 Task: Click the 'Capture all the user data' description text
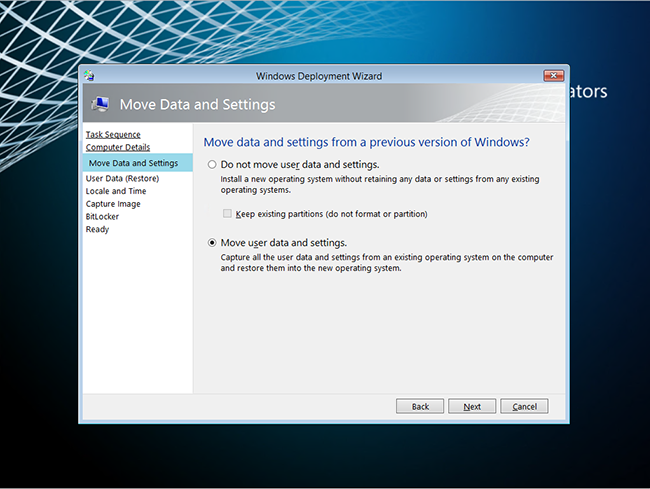(x=386, y=262)
